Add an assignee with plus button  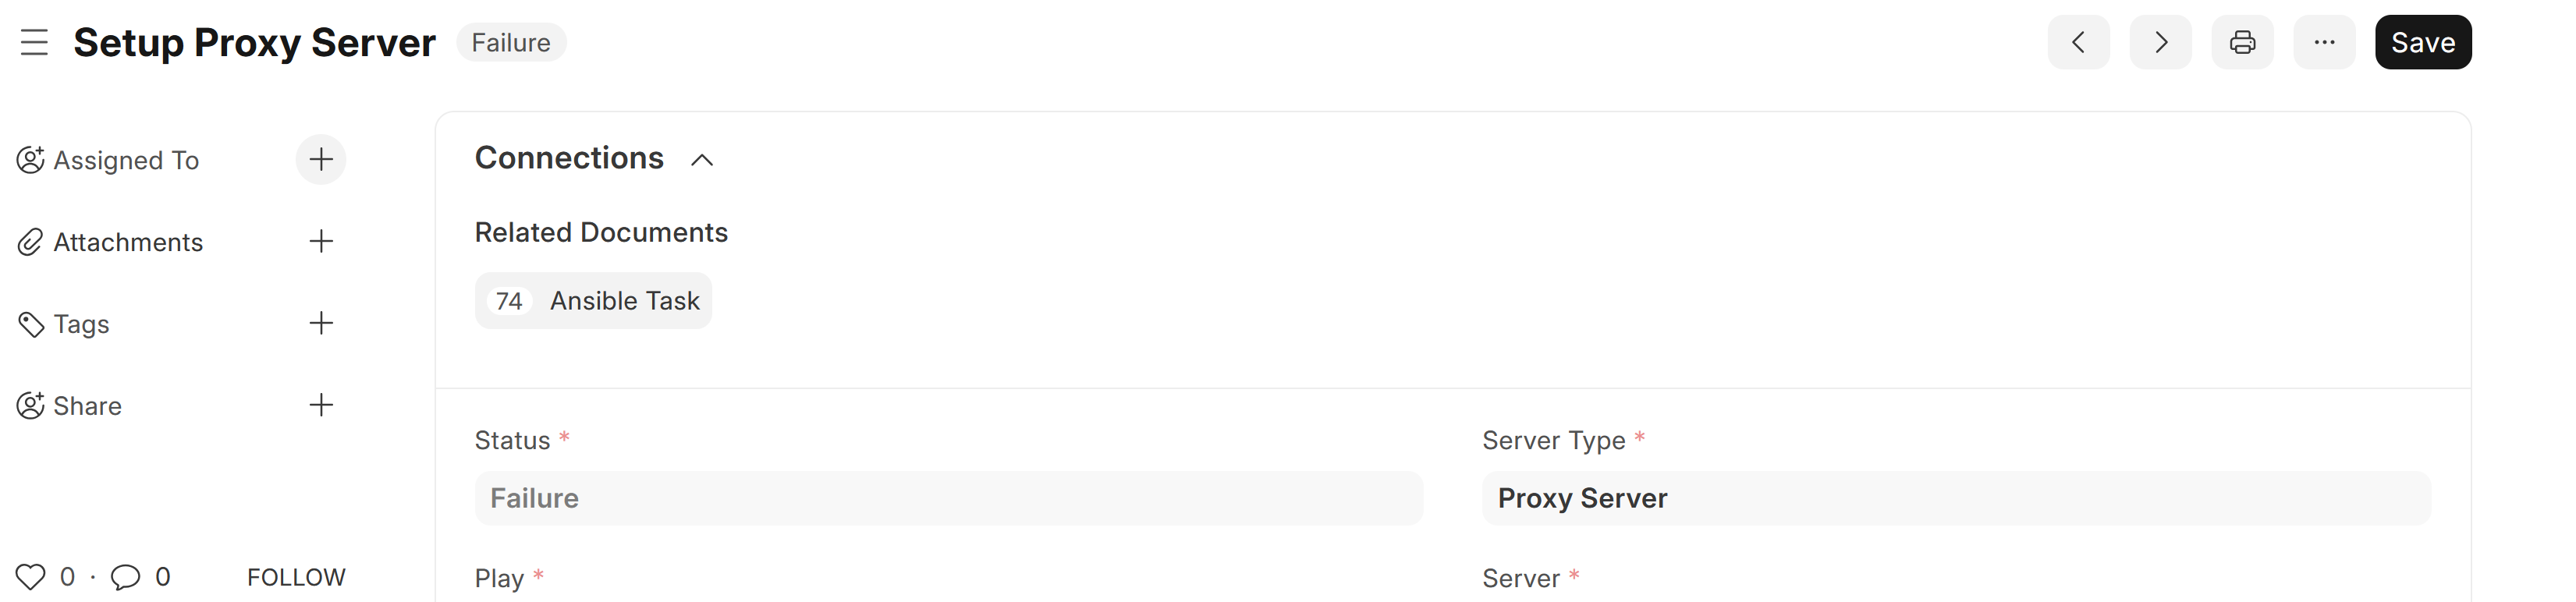click(321, 159)
